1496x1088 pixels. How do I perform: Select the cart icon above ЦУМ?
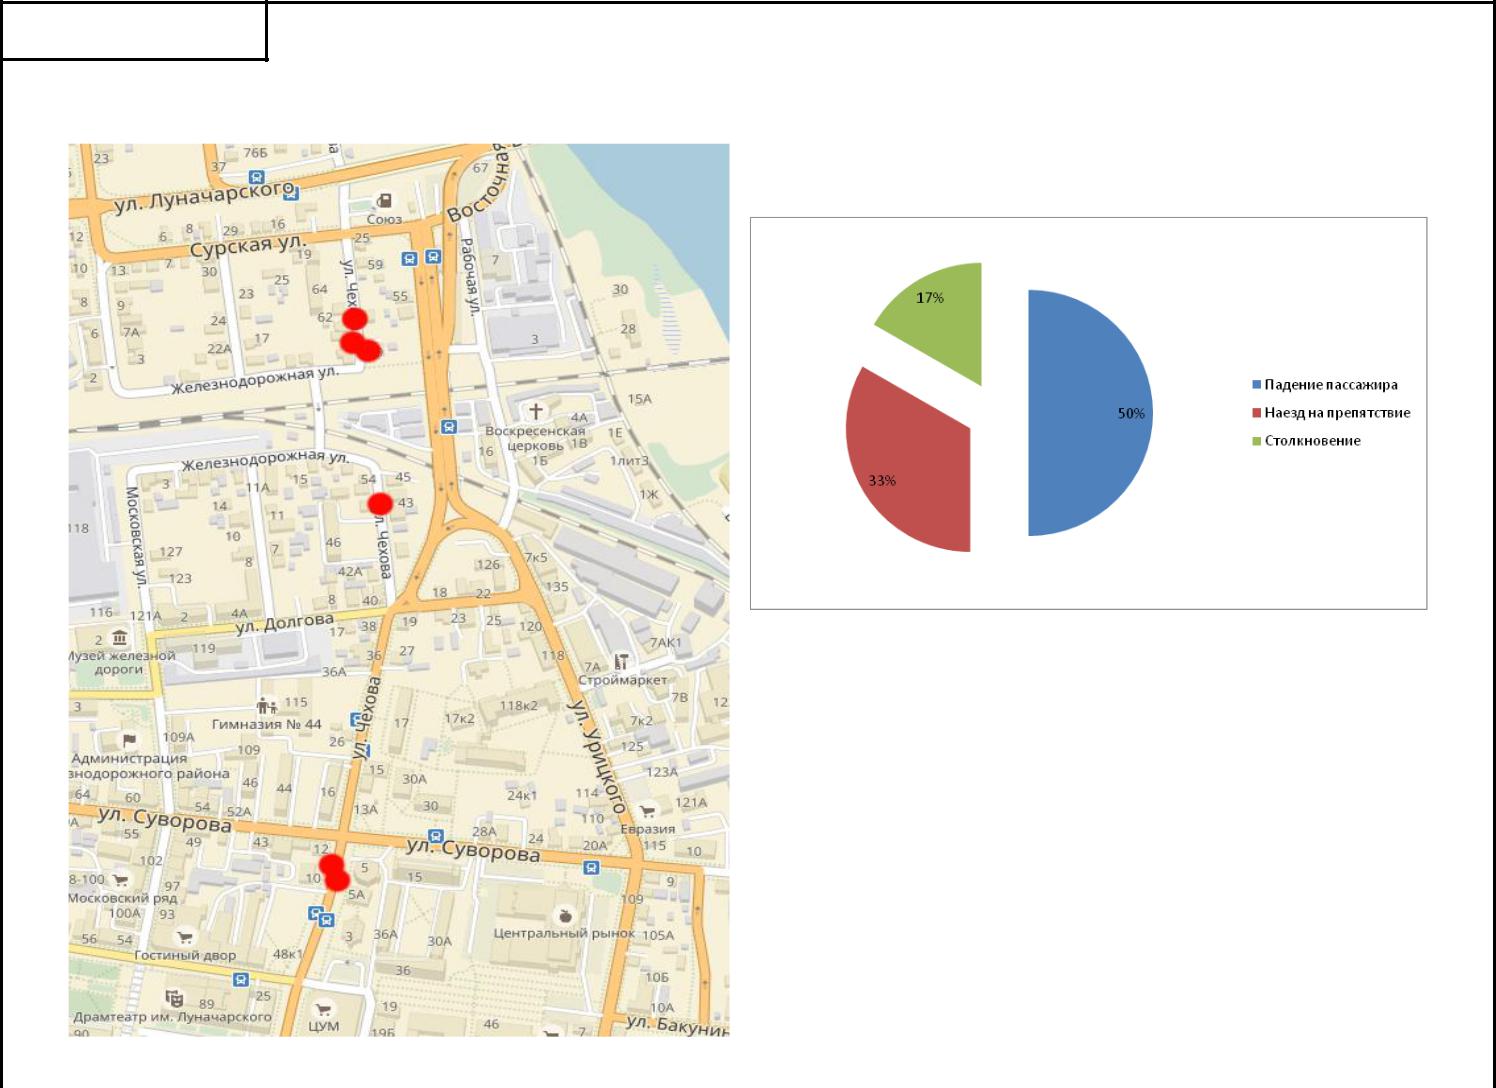pos(323,1010)
